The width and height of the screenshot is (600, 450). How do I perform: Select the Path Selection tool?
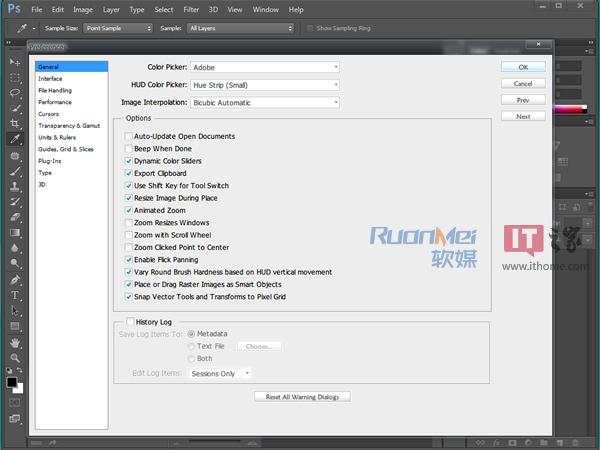coord(15,311)
